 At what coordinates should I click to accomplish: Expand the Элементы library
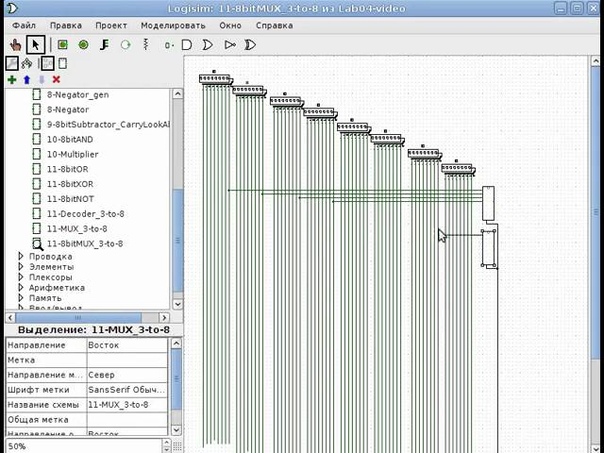click(21, 267)
